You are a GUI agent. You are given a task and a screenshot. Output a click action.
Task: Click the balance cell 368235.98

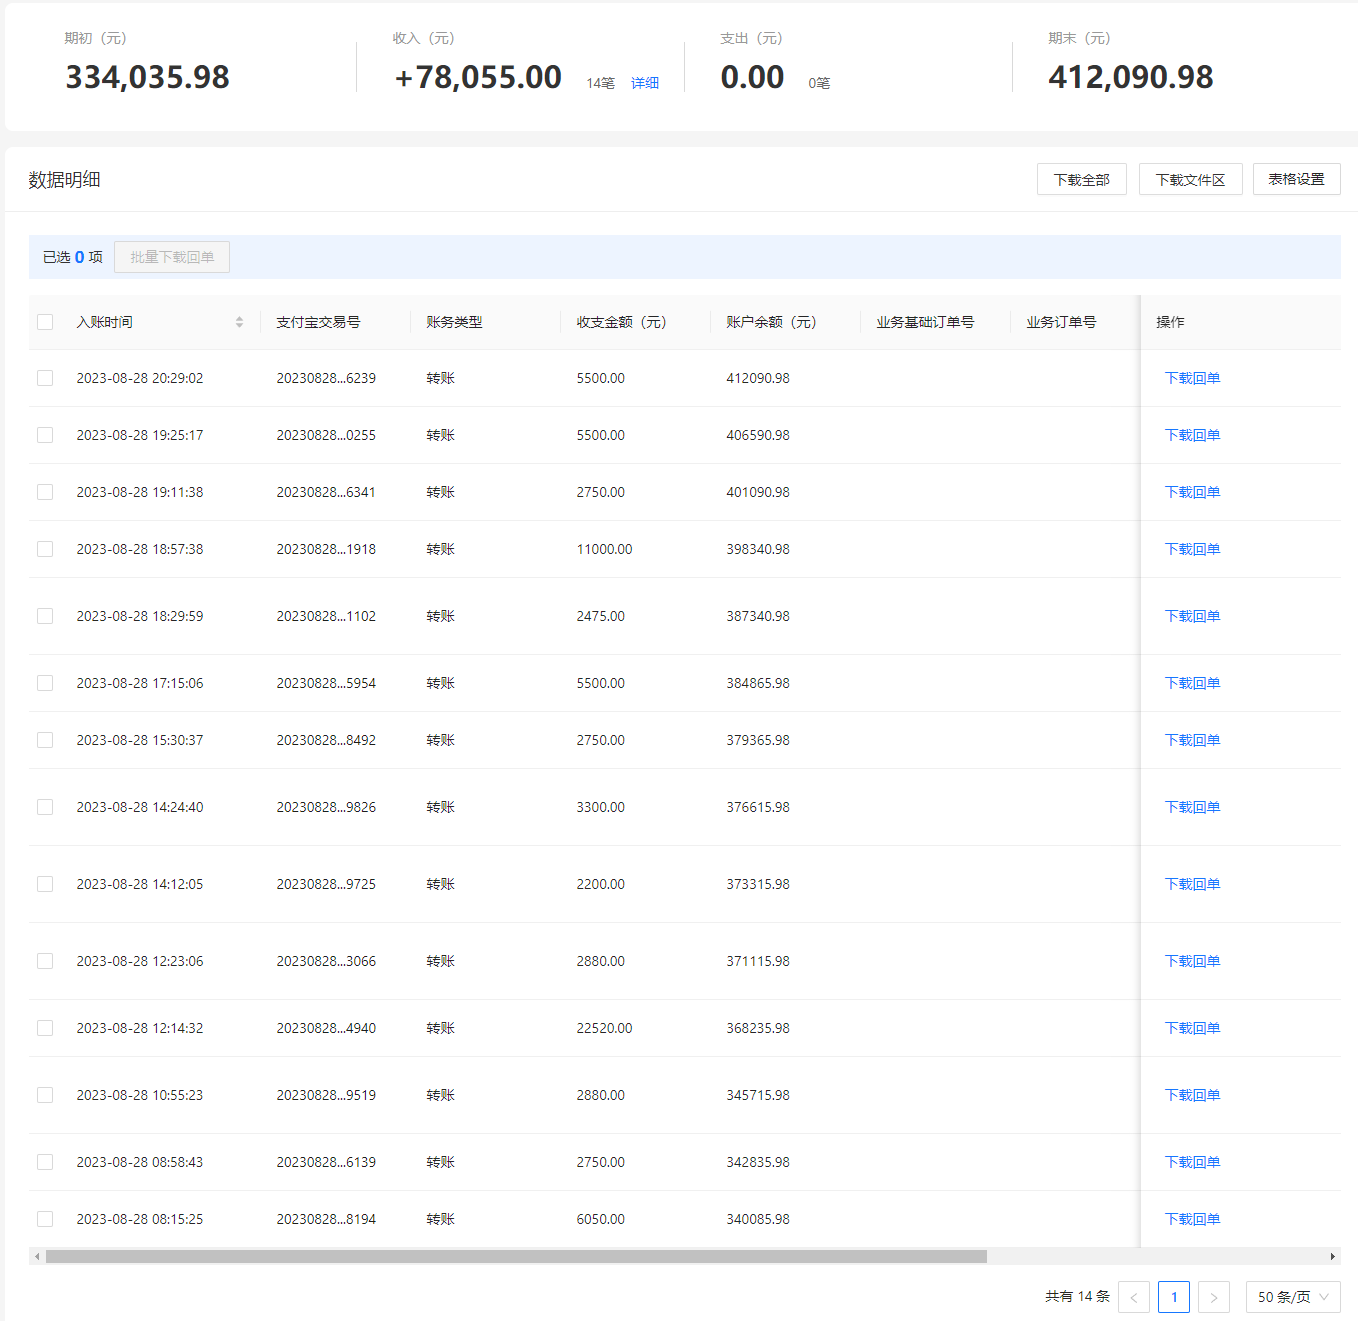click(x=758, y=1028)
